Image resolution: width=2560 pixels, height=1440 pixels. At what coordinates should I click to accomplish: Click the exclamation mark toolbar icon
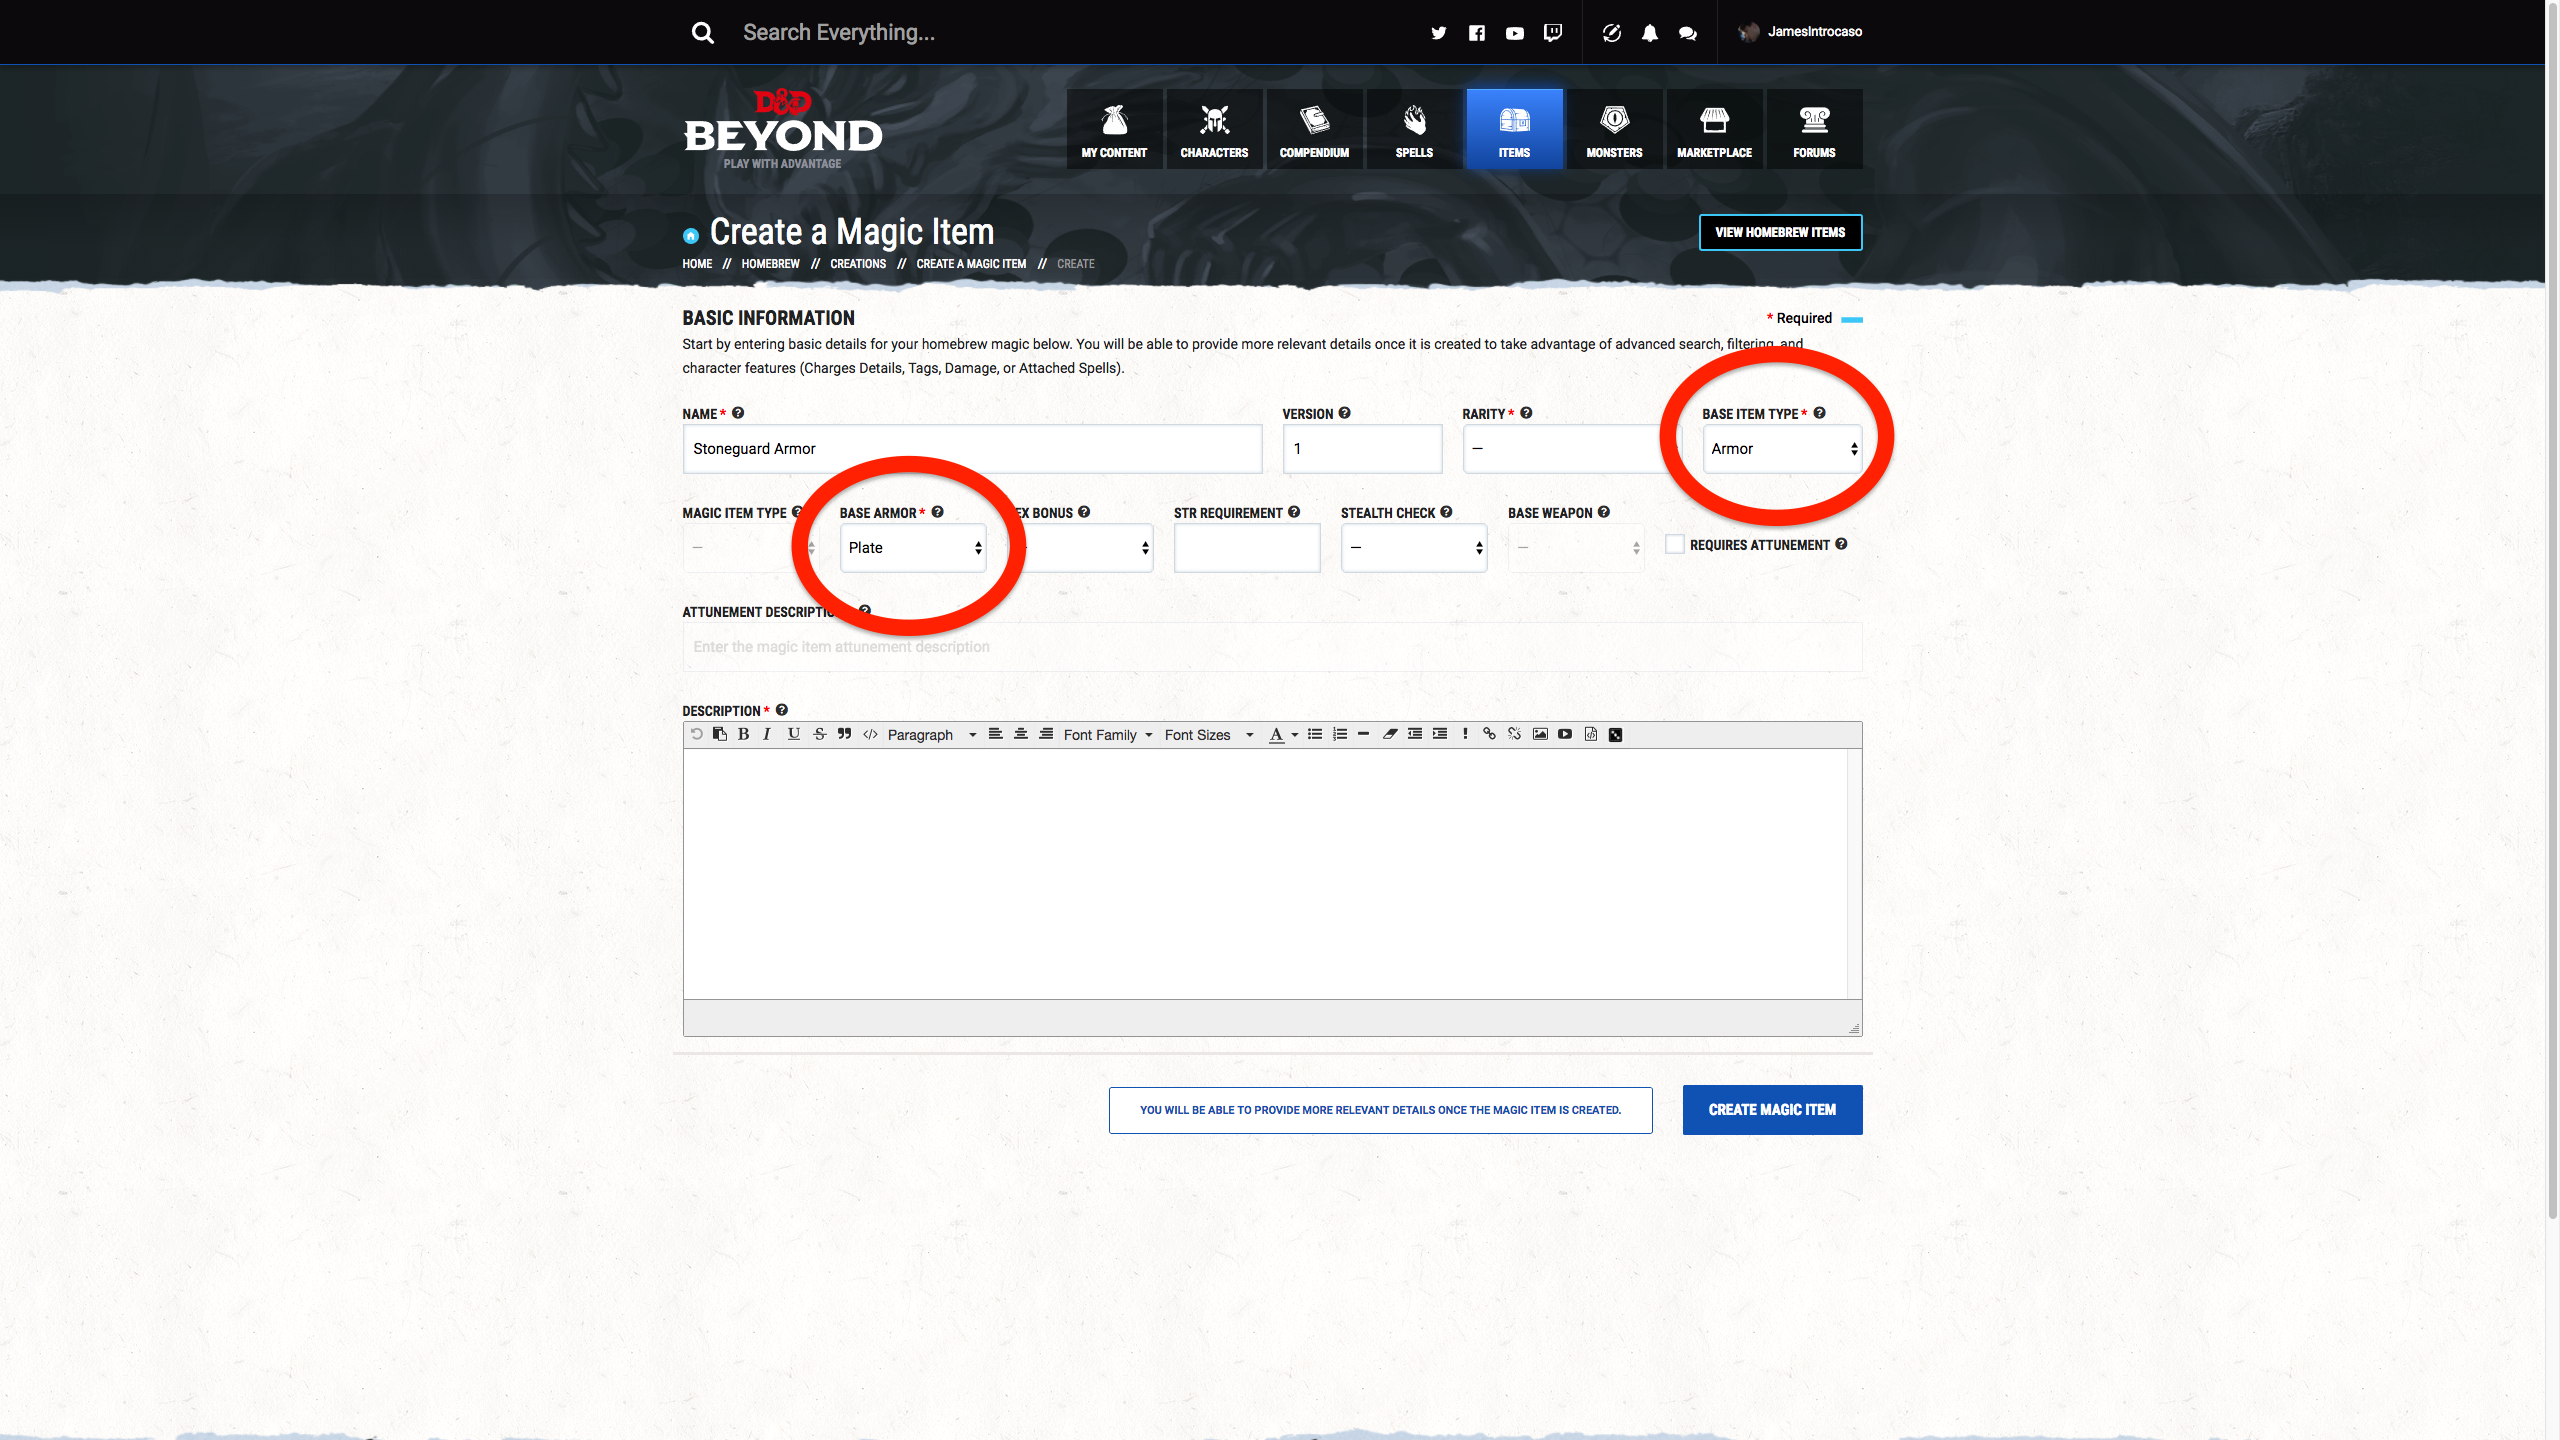(x=1465, y=734)
